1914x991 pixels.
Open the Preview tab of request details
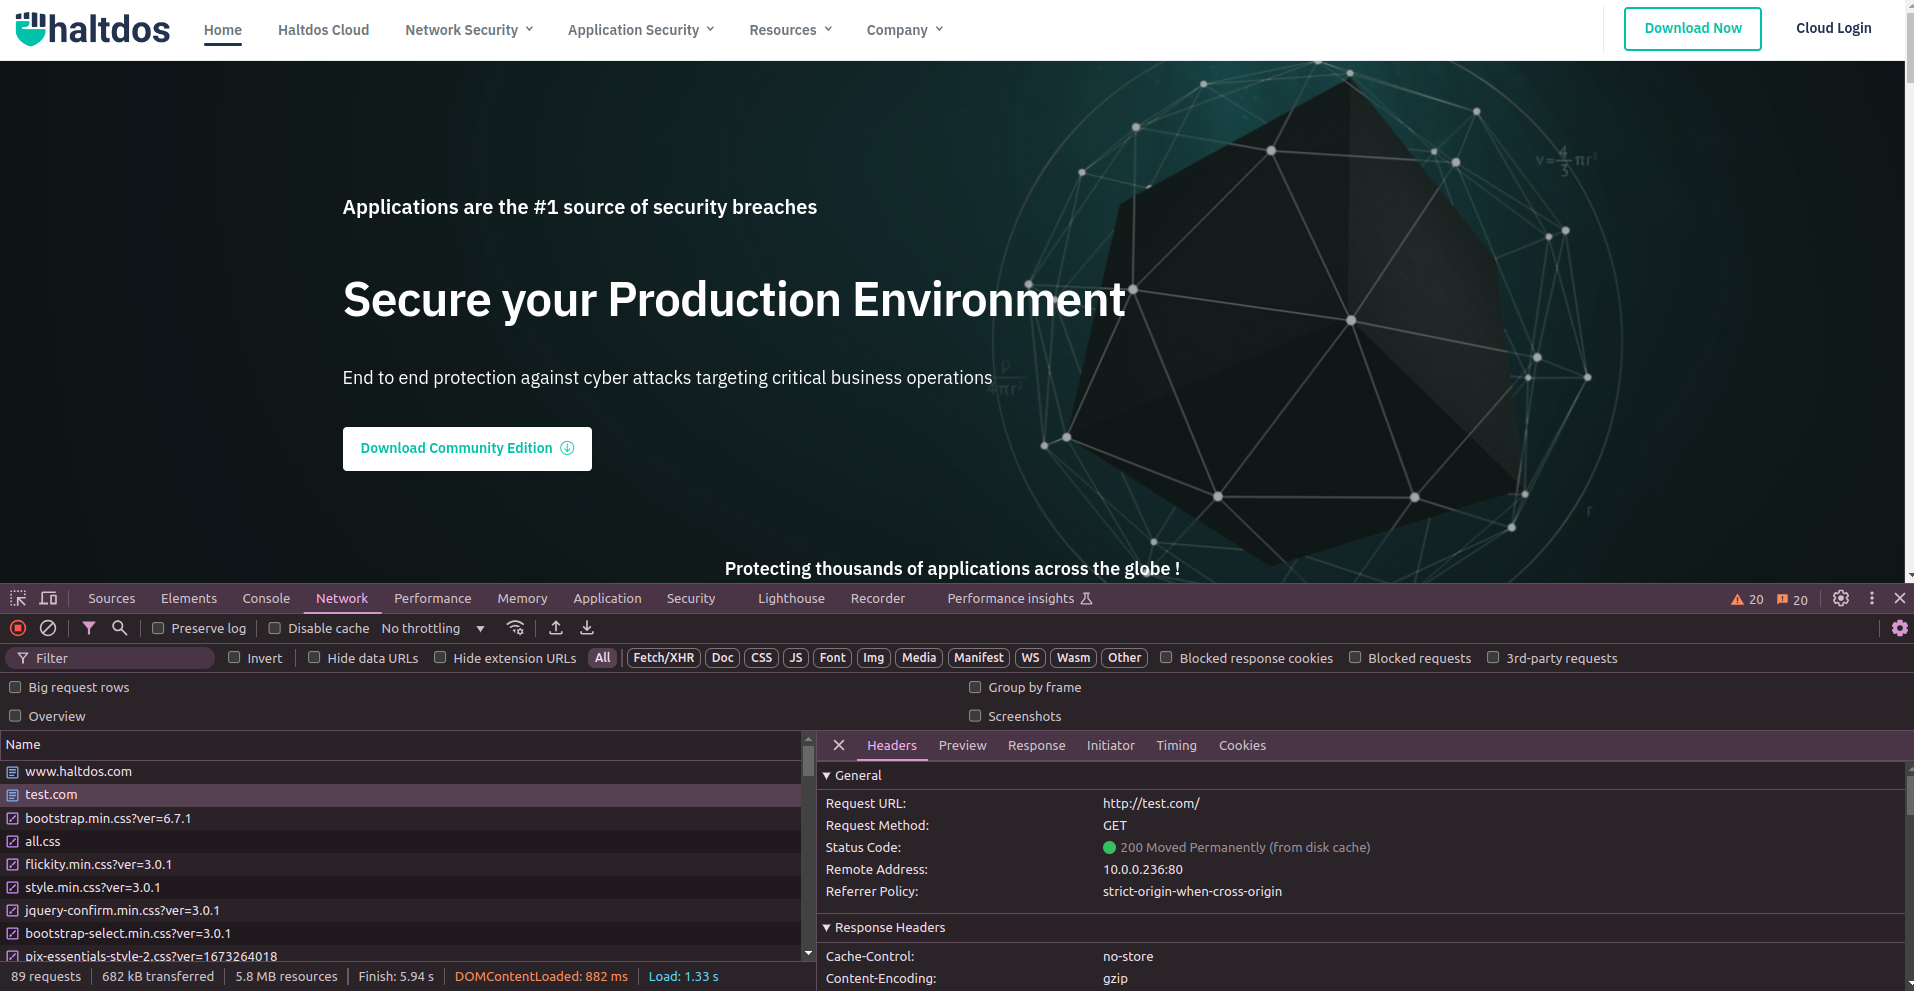point(962,745)
